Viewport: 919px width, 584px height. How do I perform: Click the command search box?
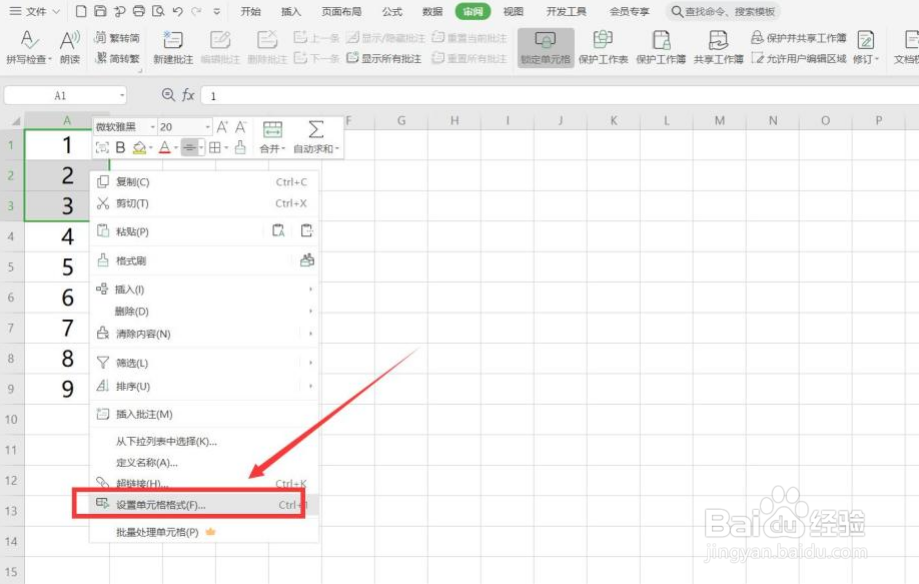724,12
